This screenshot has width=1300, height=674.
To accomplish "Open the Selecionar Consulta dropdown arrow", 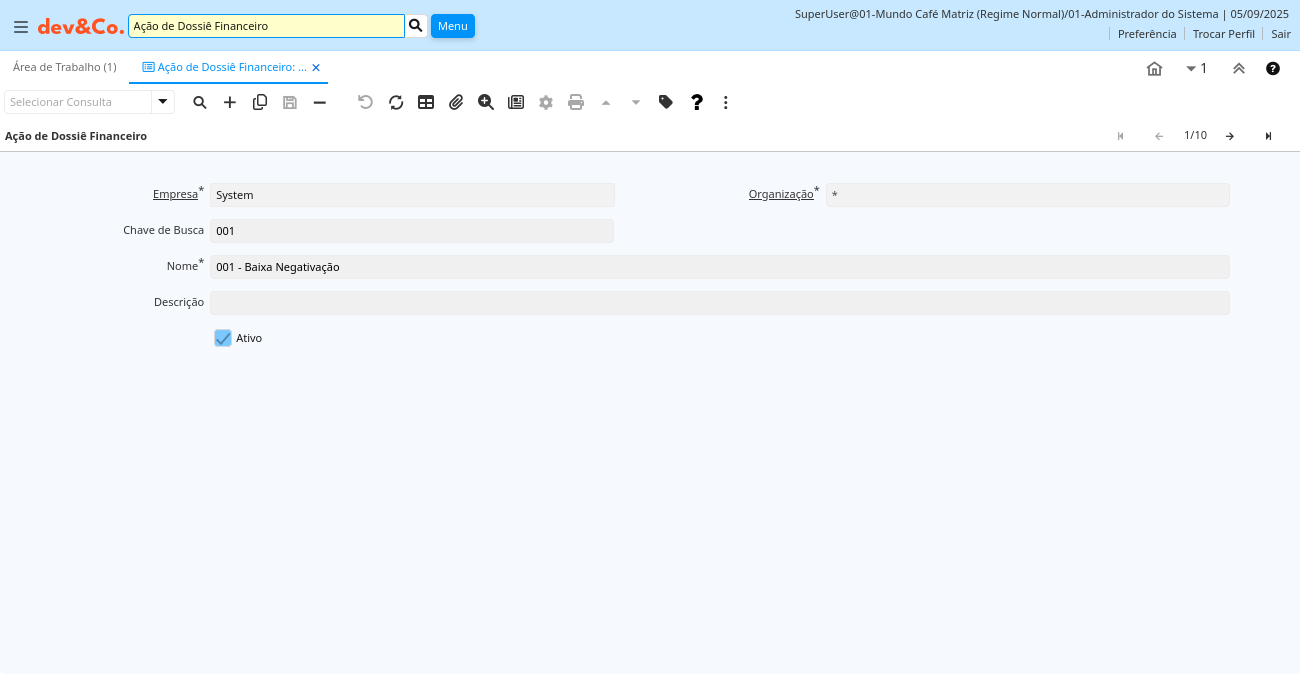I will coord(163,102).
